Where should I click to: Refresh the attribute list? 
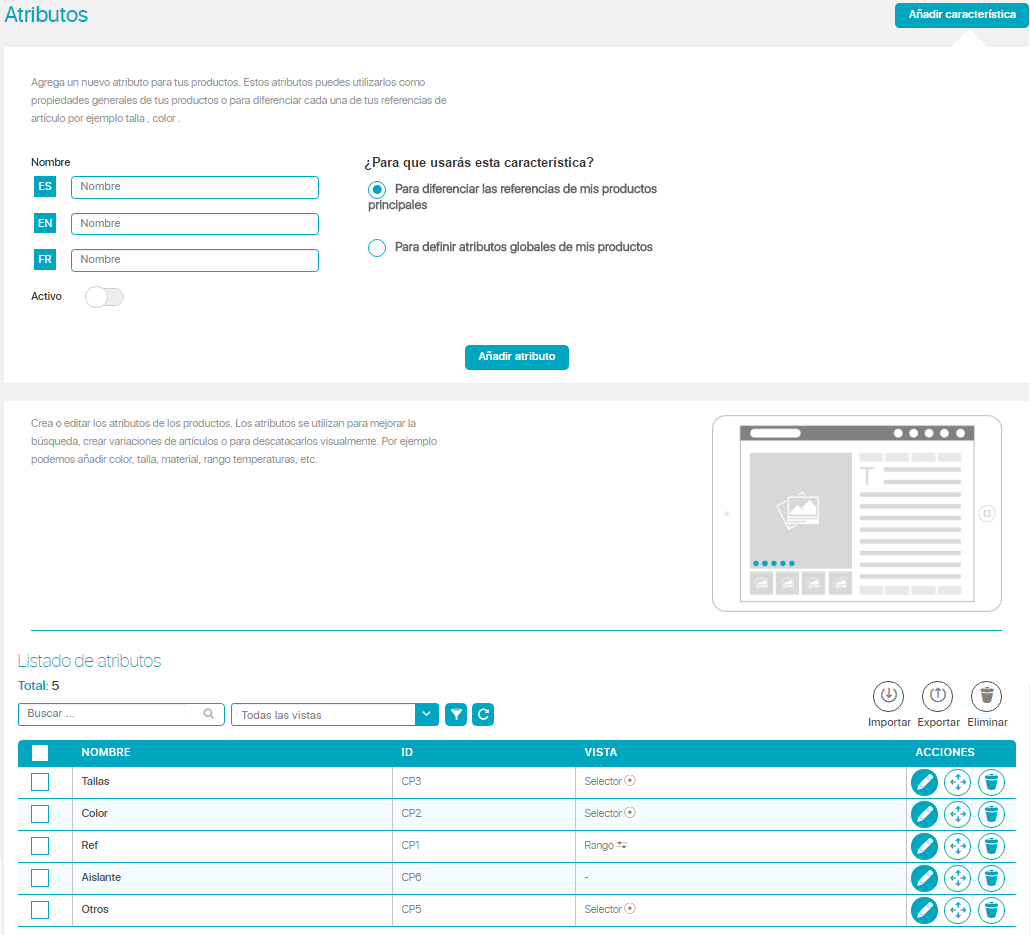[483, 714]
